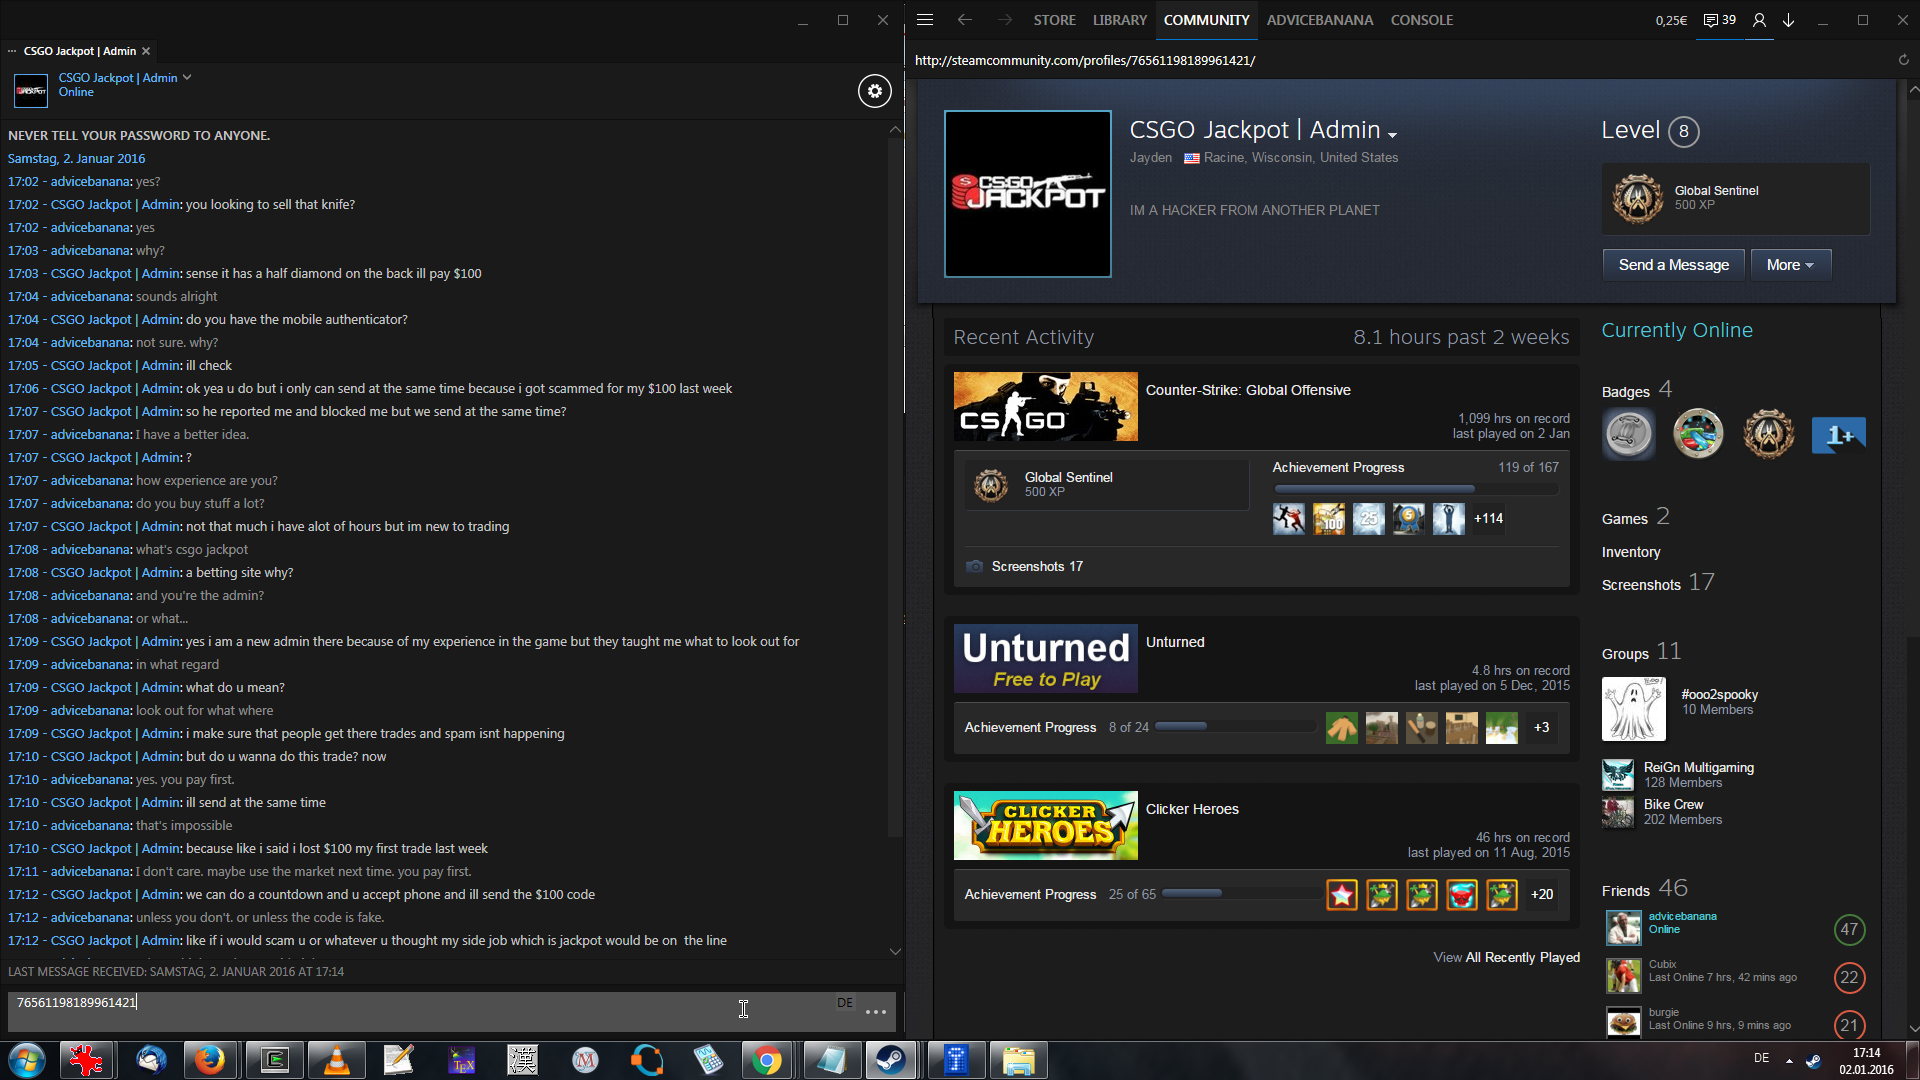The height and width of the screenshot is (1080, 1920).
Task: Go back with the left arrow
Action: point(964,20)
